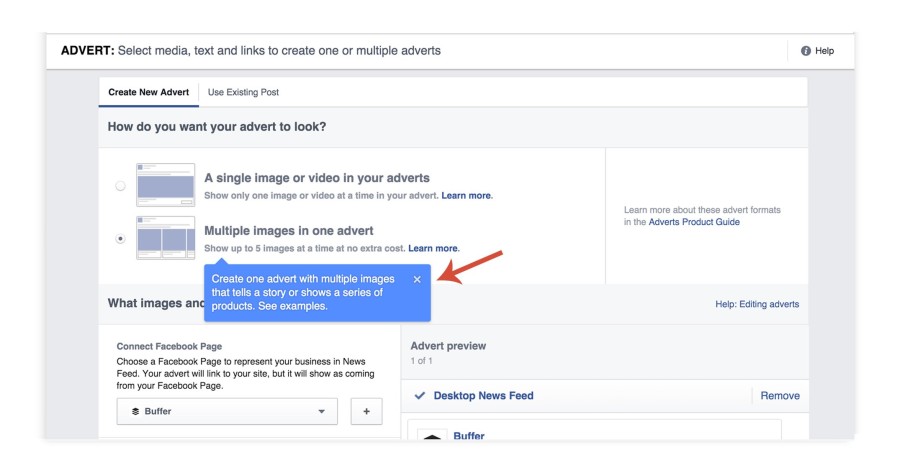Image resolution: width=900 pixels, height=455 pixels.
Task: Open the Adverts Product Guide link
Action: 694,222
